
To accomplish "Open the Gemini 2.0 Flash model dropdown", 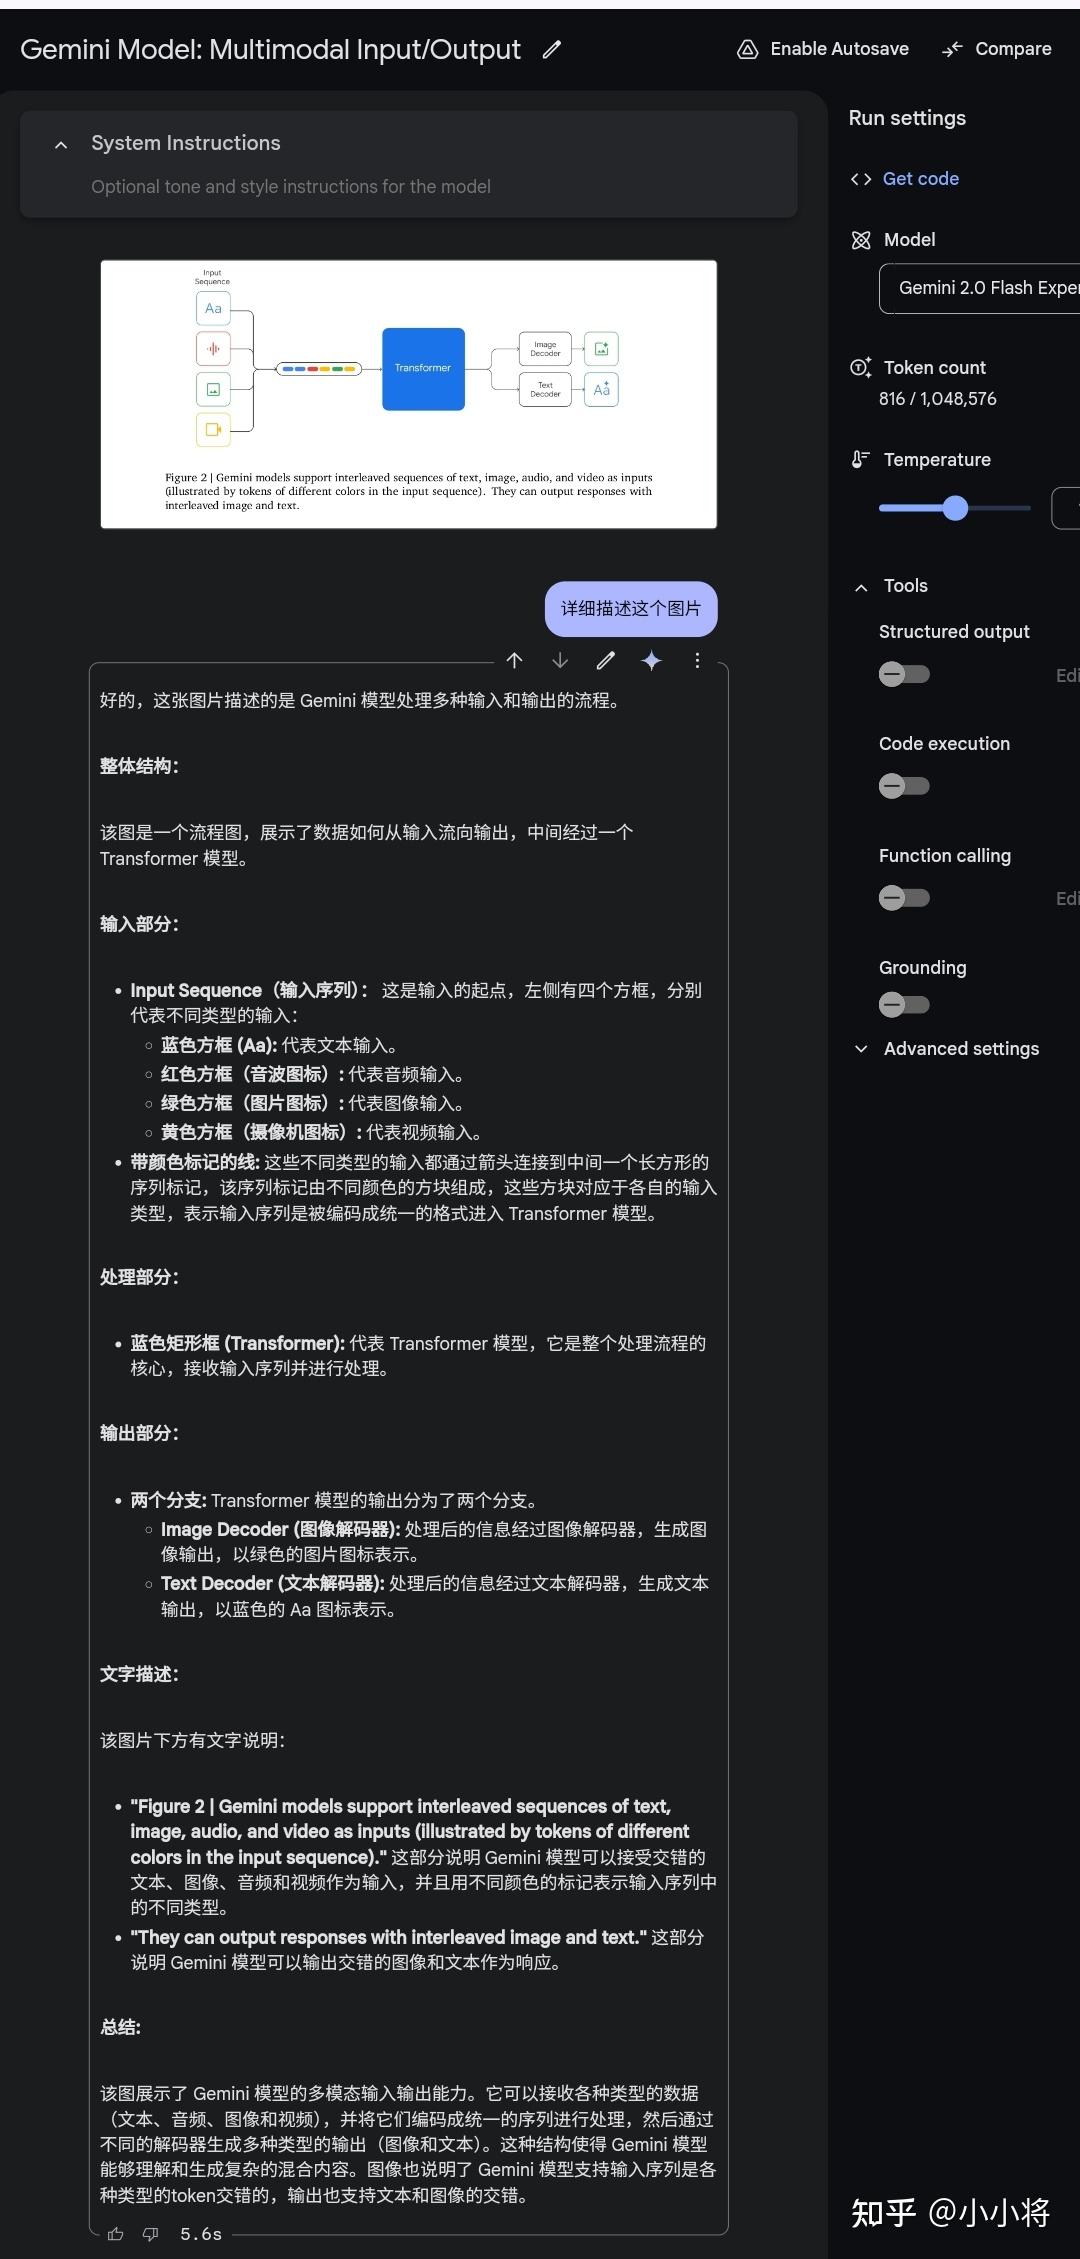I will pos(980,288).
